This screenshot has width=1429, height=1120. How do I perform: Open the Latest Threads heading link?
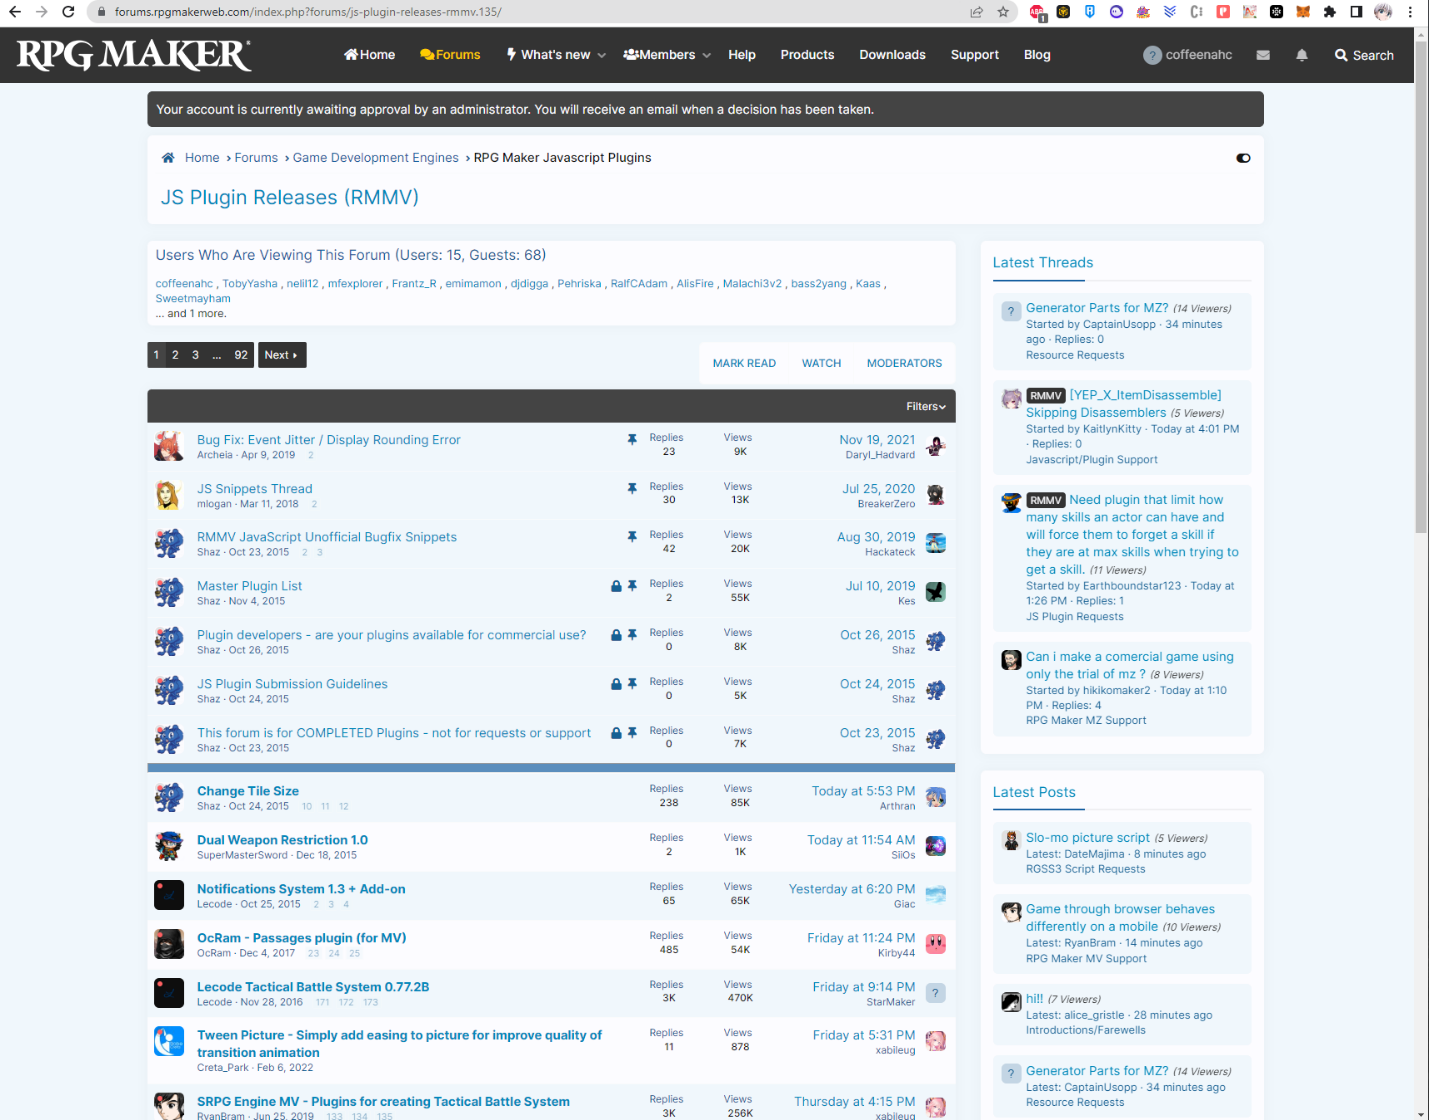1043,263
